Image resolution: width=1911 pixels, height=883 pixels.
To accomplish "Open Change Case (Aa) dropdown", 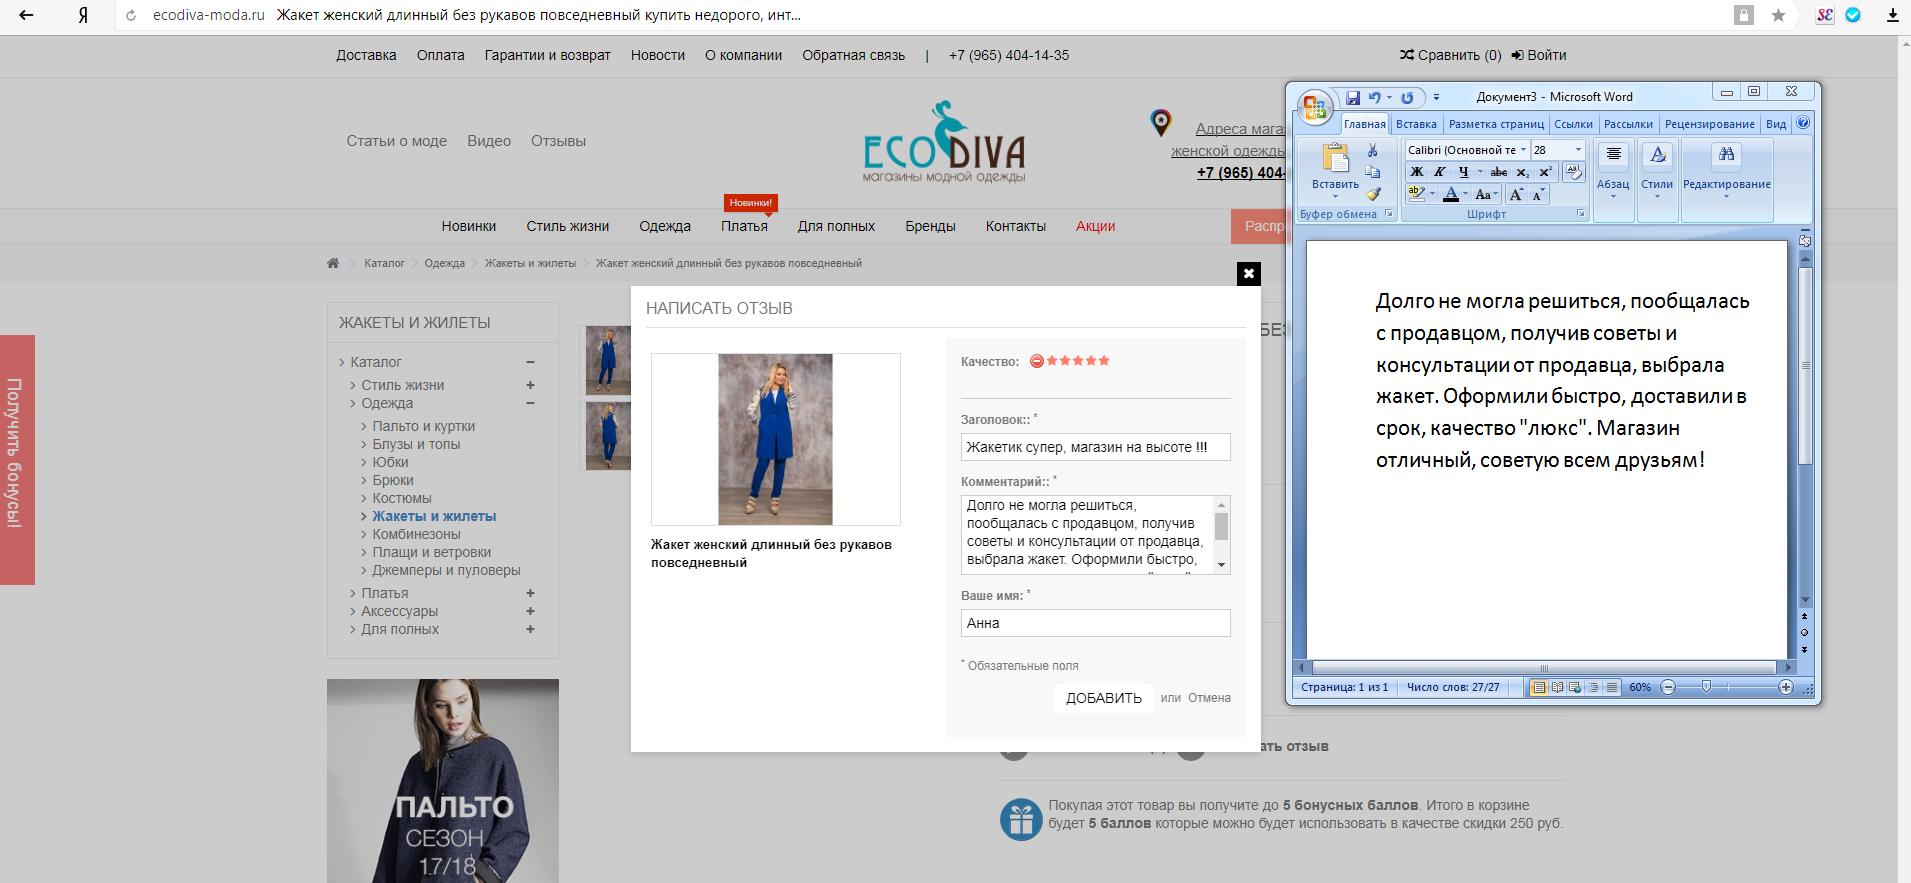I will 1485,194.
